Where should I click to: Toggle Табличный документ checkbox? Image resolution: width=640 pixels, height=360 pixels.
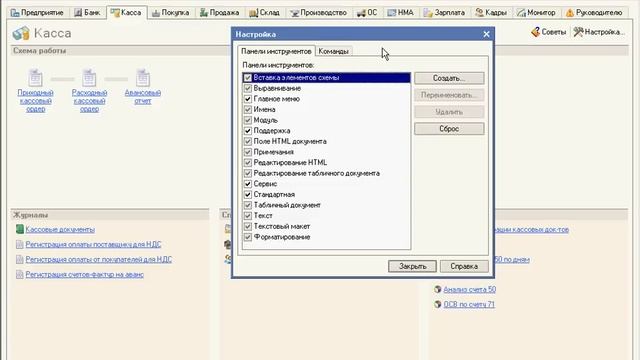point(248,205)
